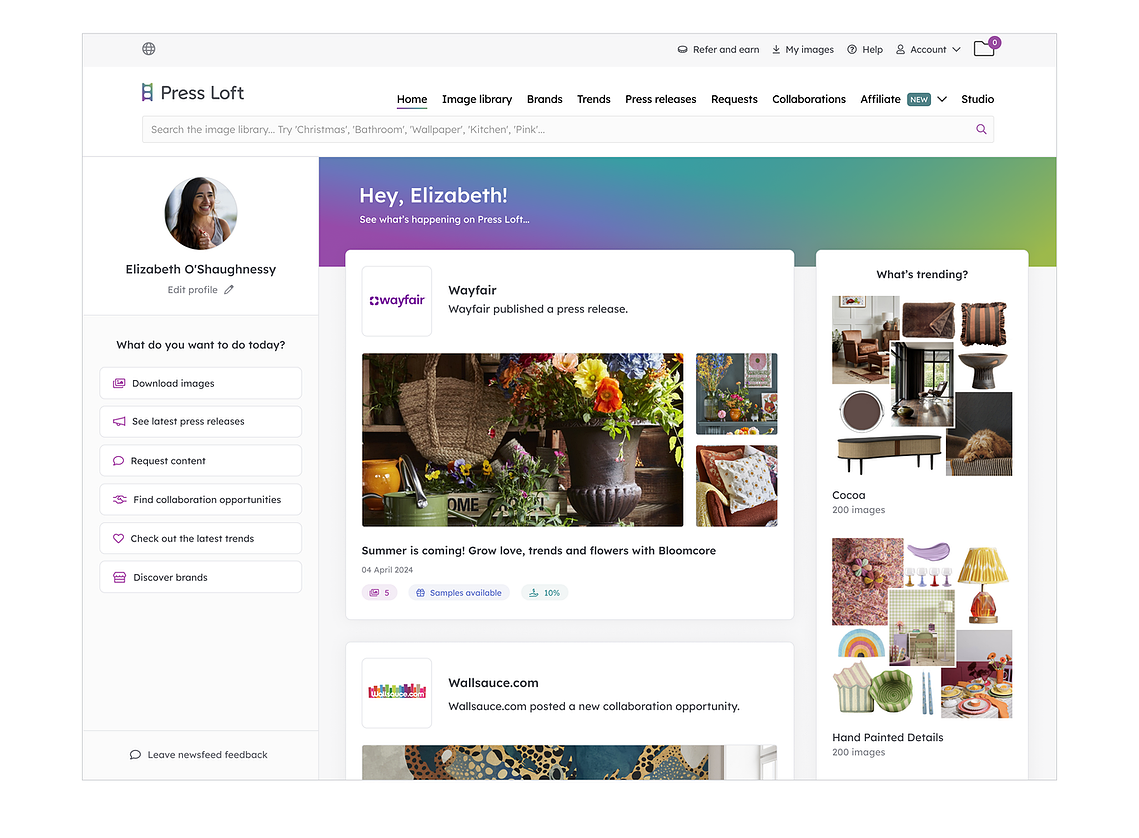
Task: Open the Collaborations menu item
Action: click(x=808, y=99)
